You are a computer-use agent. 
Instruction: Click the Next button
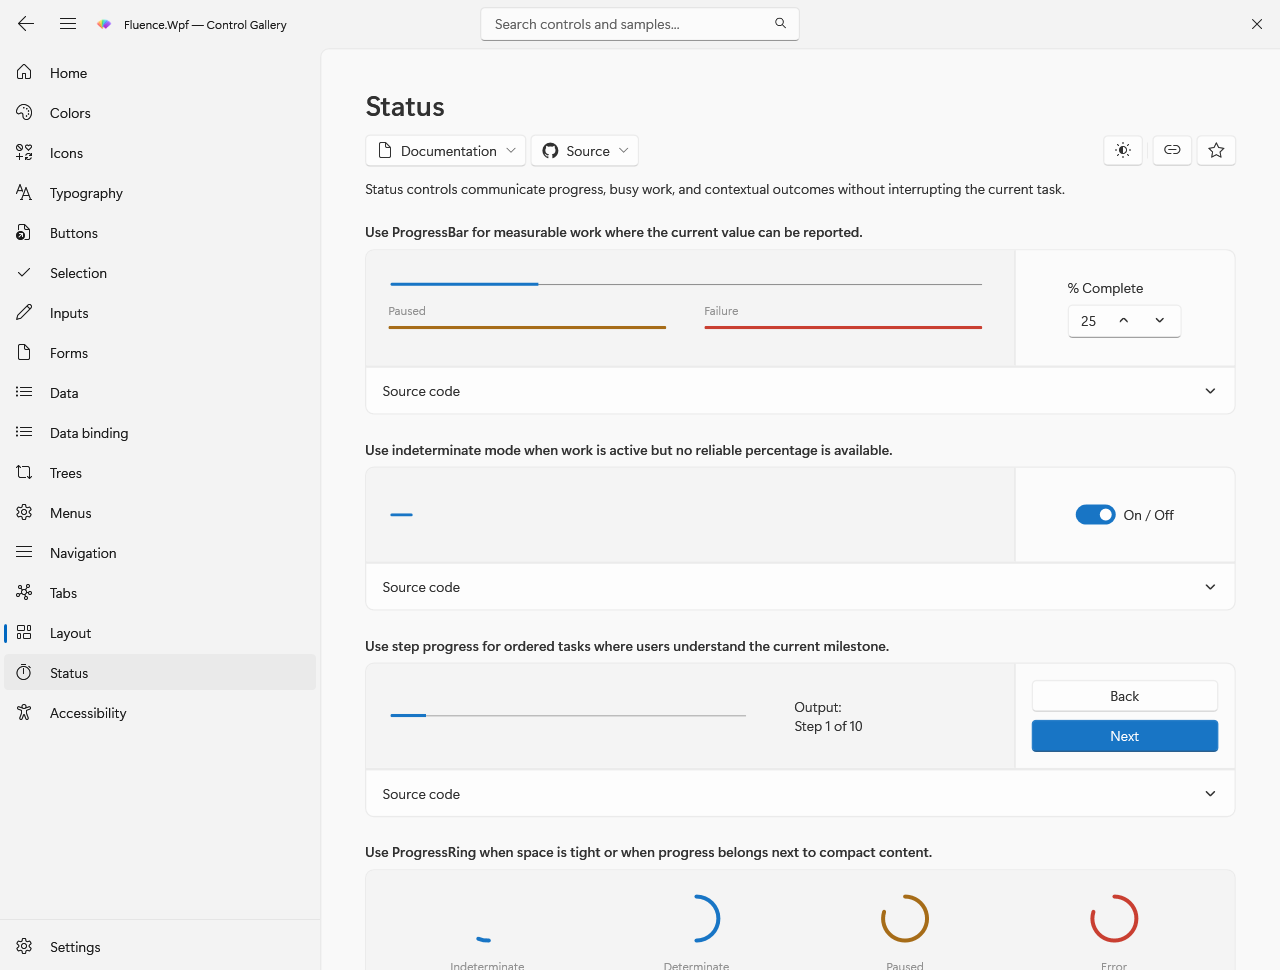coord(1125,736)
